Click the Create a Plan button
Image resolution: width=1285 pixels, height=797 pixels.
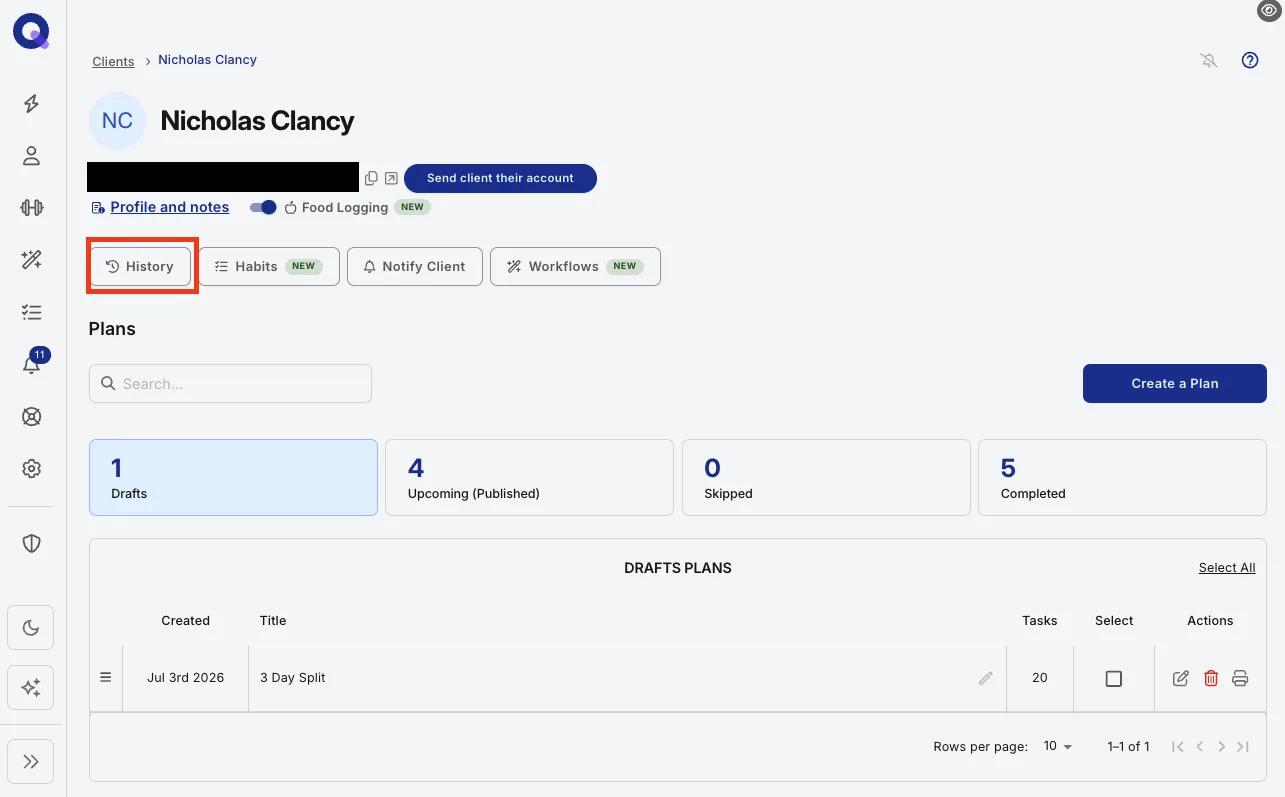click(x=1175, y=383)
